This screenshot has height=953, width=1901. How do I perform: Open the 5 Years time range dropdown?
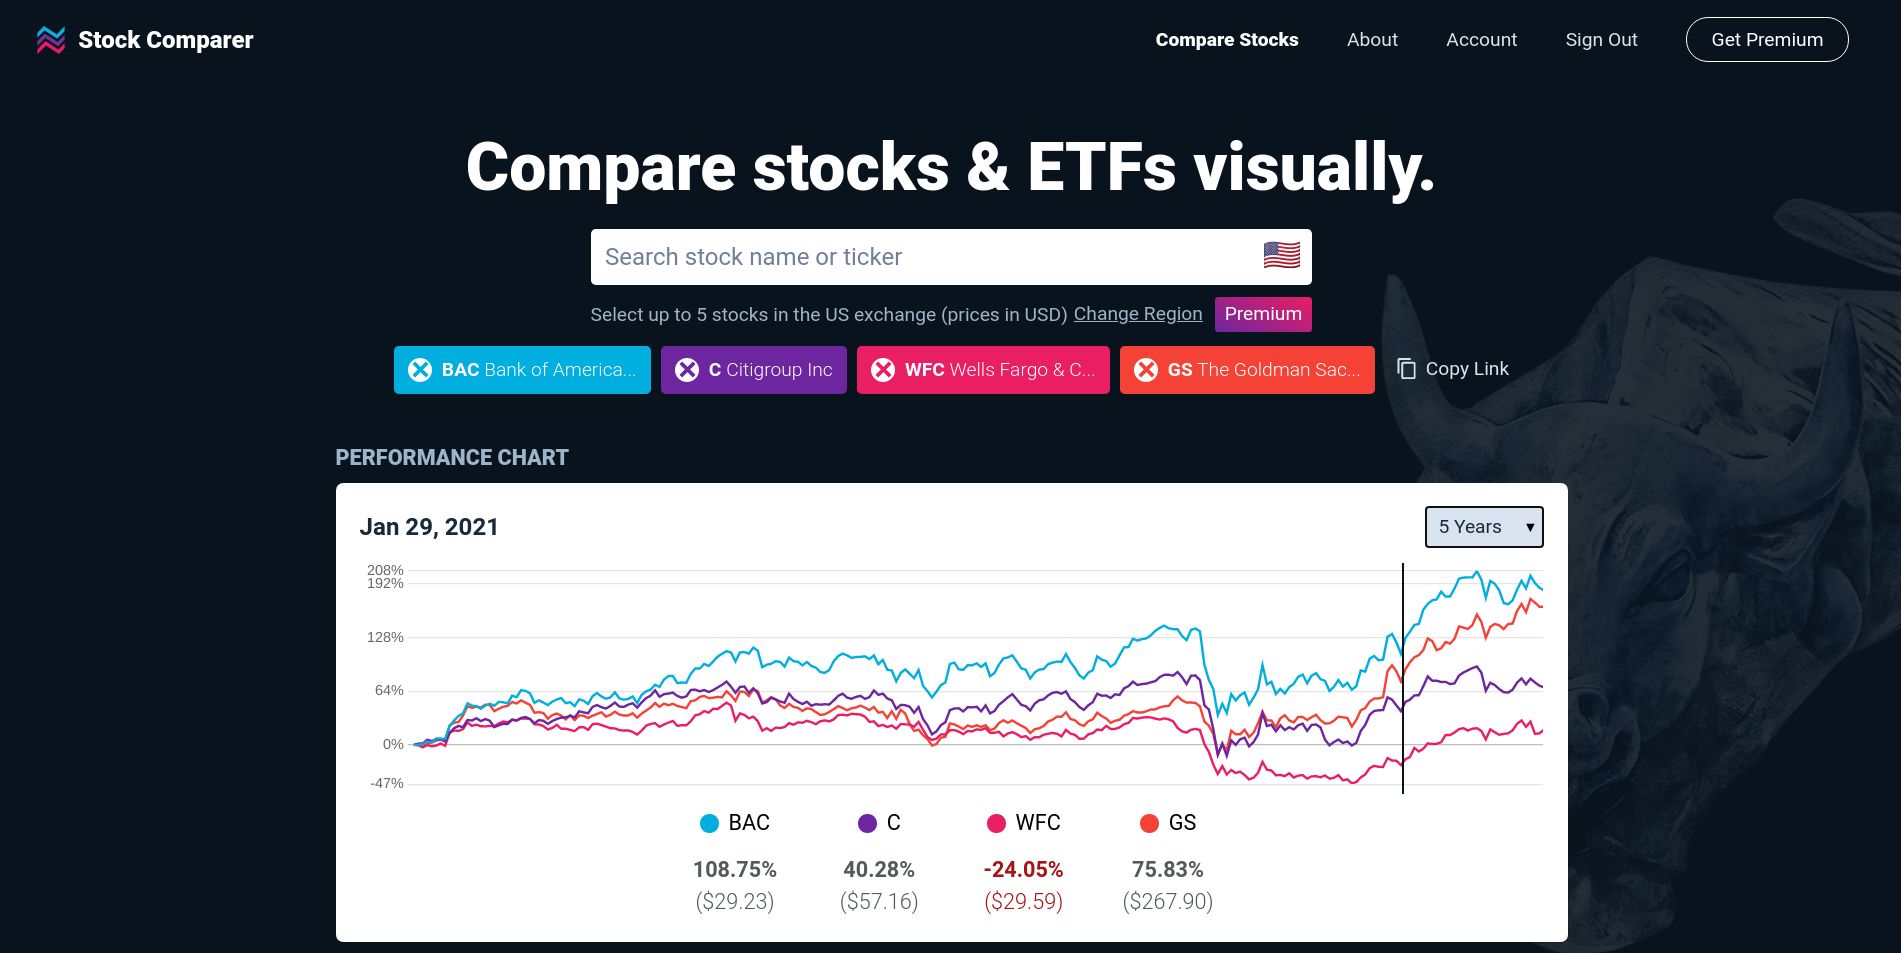click(x=1483, y=527)
